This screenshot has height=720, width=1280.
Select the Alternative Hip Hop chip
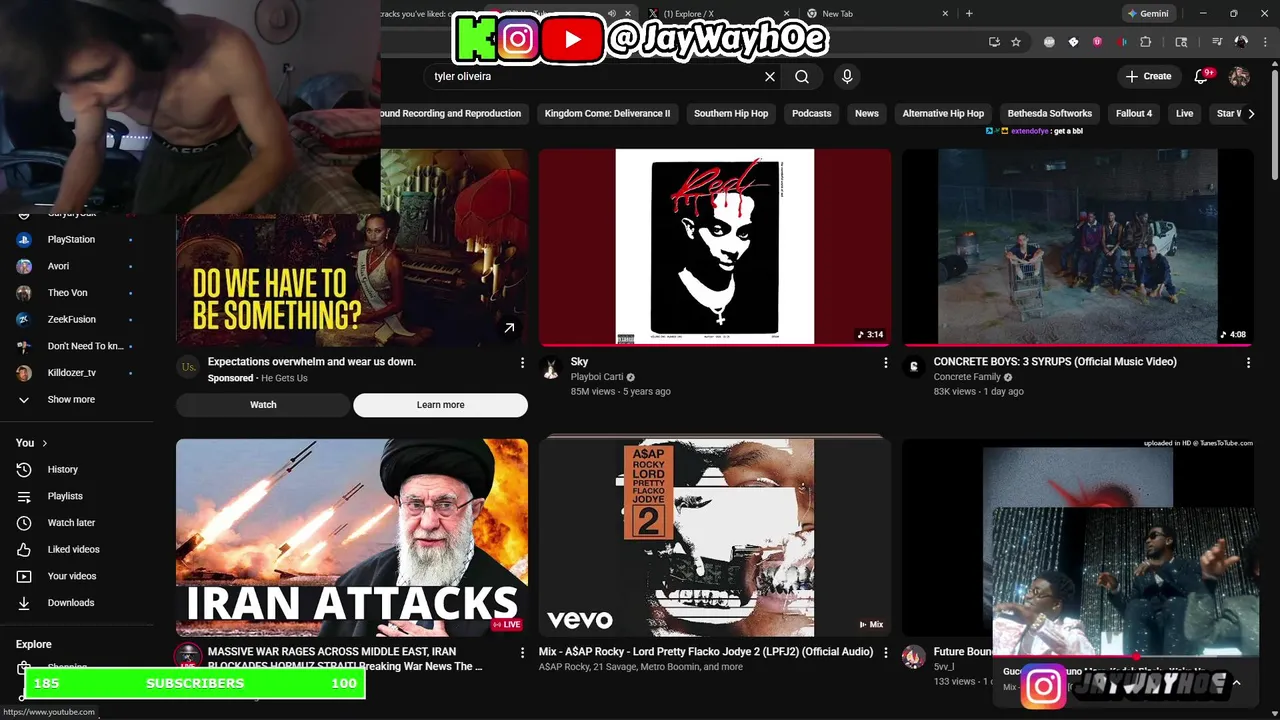[943, 113]
